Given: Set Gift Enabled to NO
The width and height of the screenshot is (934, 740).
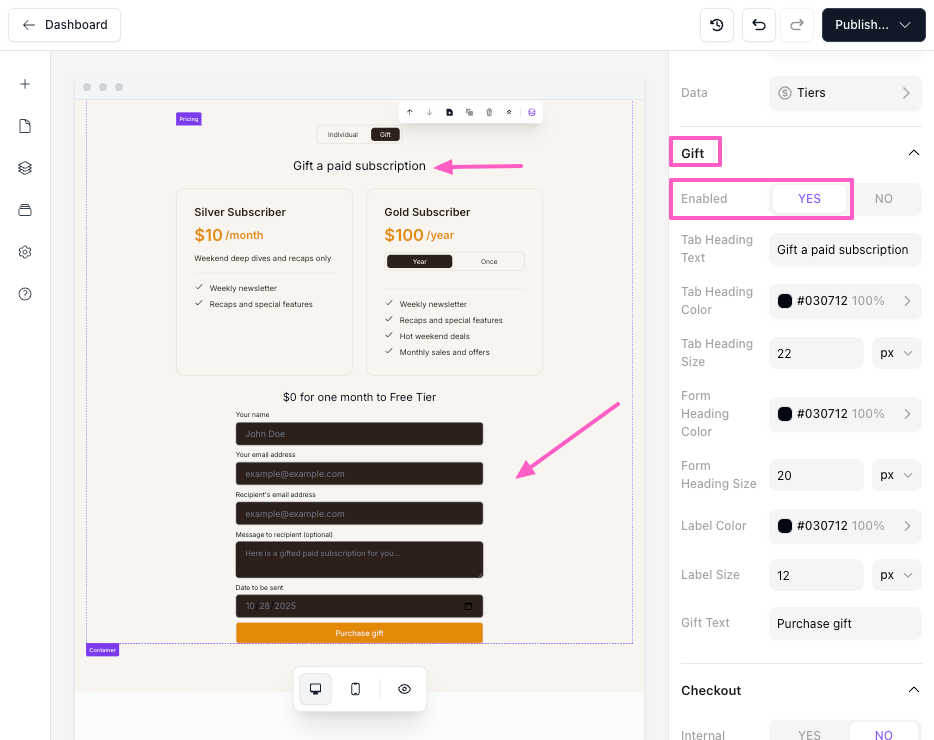Looking at the screenshot, I should click(883, 199).
